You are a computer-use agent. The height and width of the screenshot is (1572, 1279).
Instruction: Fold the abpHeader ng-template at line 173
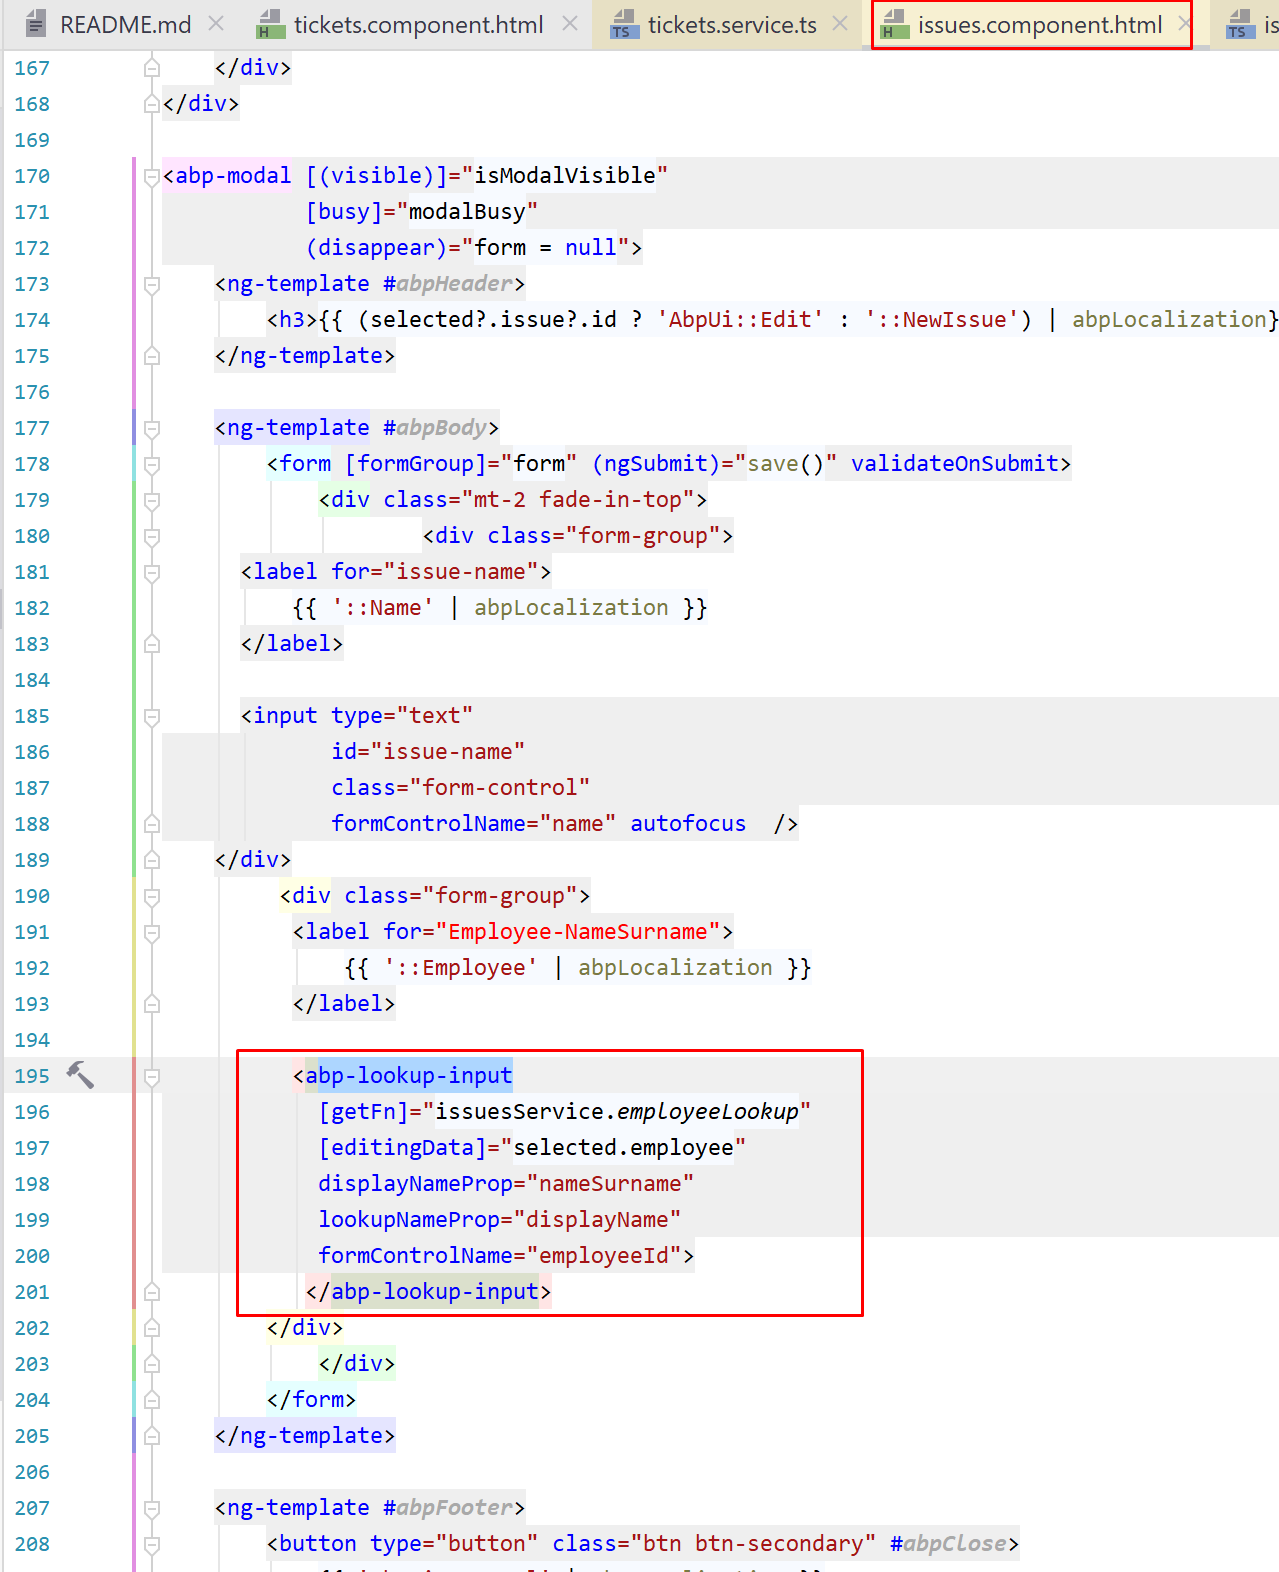pos(152,284)
